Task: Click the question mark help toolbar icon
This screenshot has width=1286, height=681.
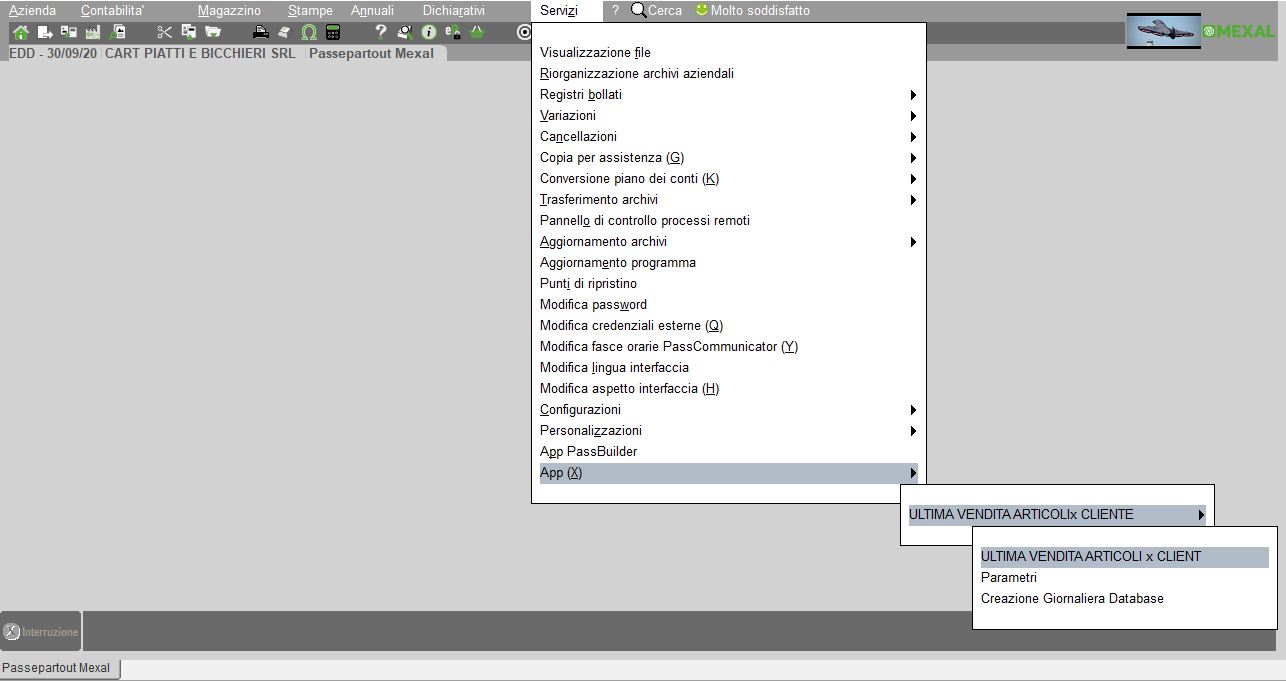Action: pos(380,32)
